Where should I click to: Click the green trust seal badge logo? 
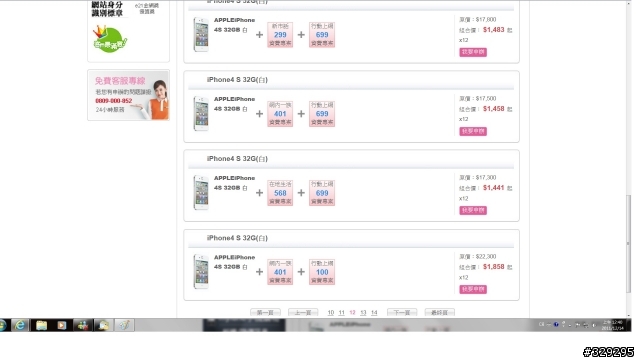click(x=109, y=38)
